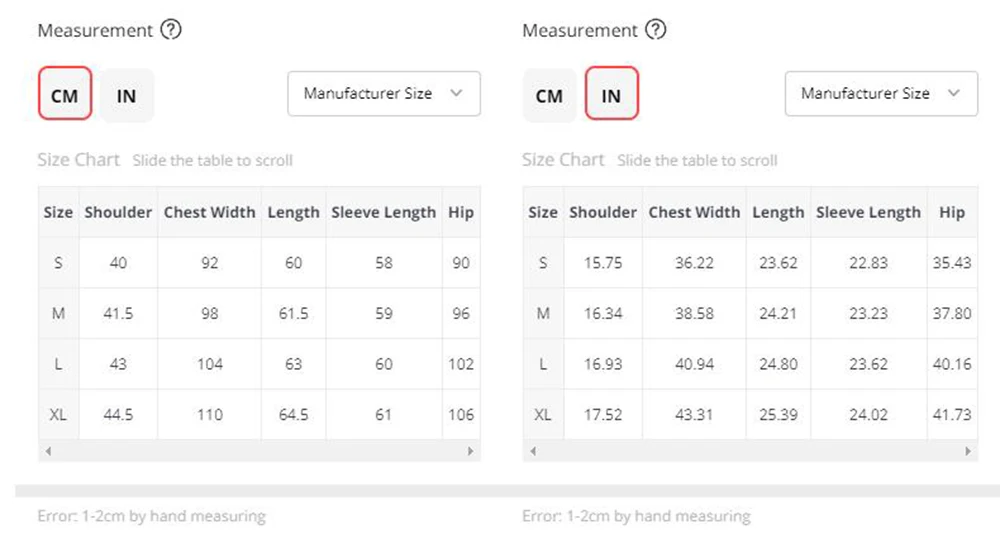Open right Manufacturer Size dropdown
Image resolution: width=1000 pixels, height=534 pixels.
tap(881, 93)
